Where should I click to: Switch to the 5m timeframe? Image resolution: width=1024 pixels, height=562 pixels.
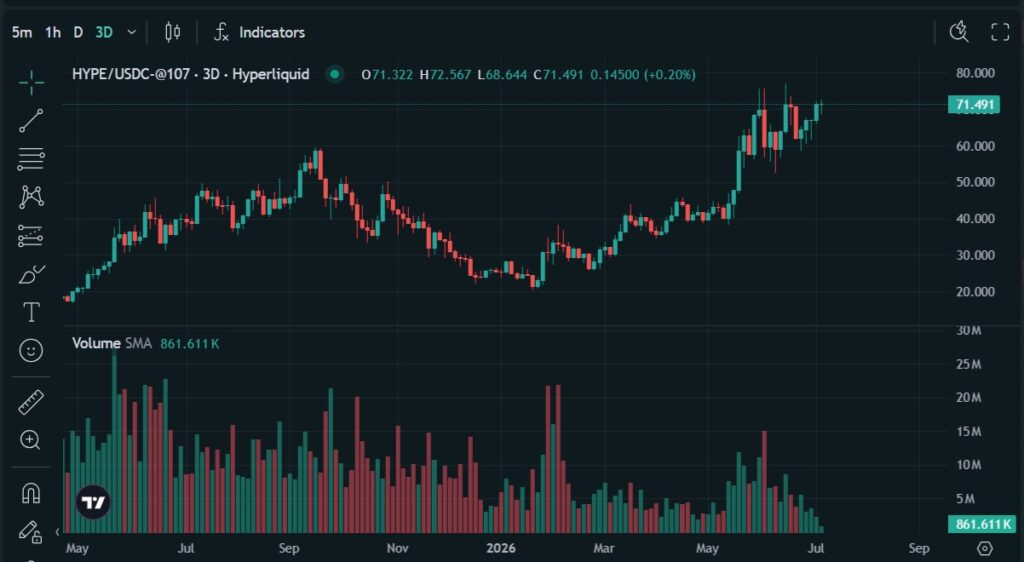click(x=22, y=32)
